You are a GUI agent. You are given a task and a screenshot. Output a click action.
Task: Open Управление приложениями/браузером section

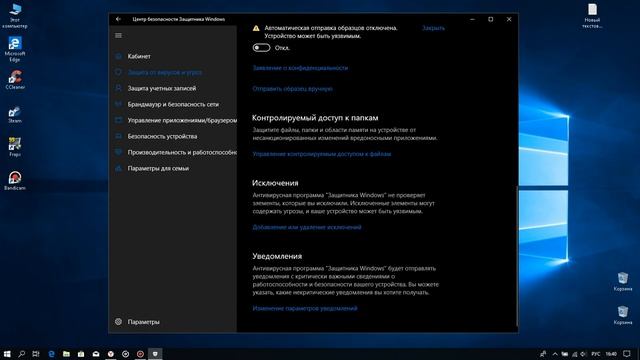(x=182, y=120)
